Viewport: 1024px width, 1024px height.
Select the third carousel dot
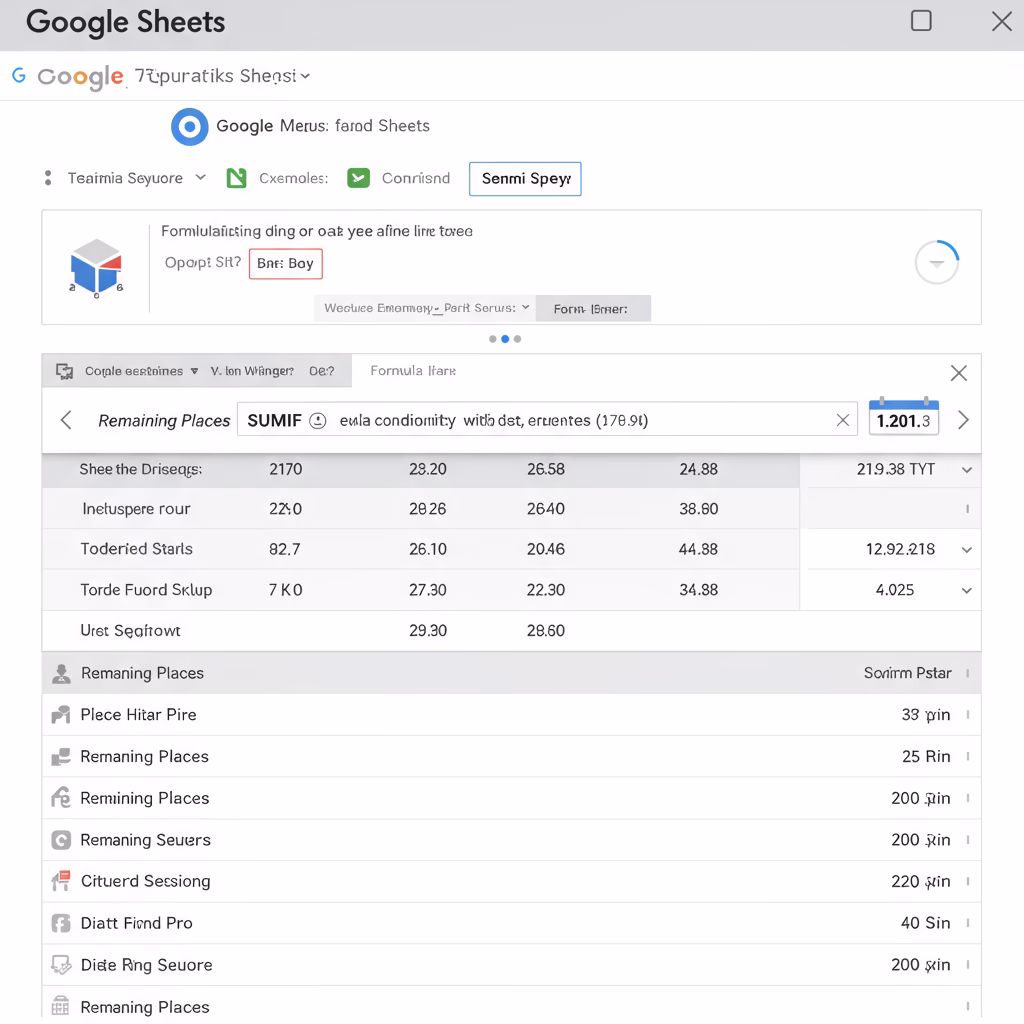[x=517, y=339]
